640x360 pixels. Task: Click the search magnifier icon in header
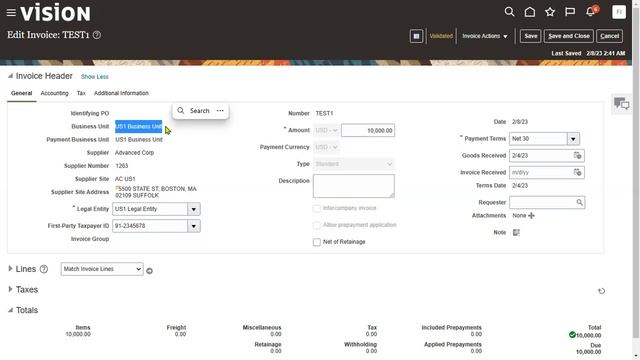pos(509,12)
